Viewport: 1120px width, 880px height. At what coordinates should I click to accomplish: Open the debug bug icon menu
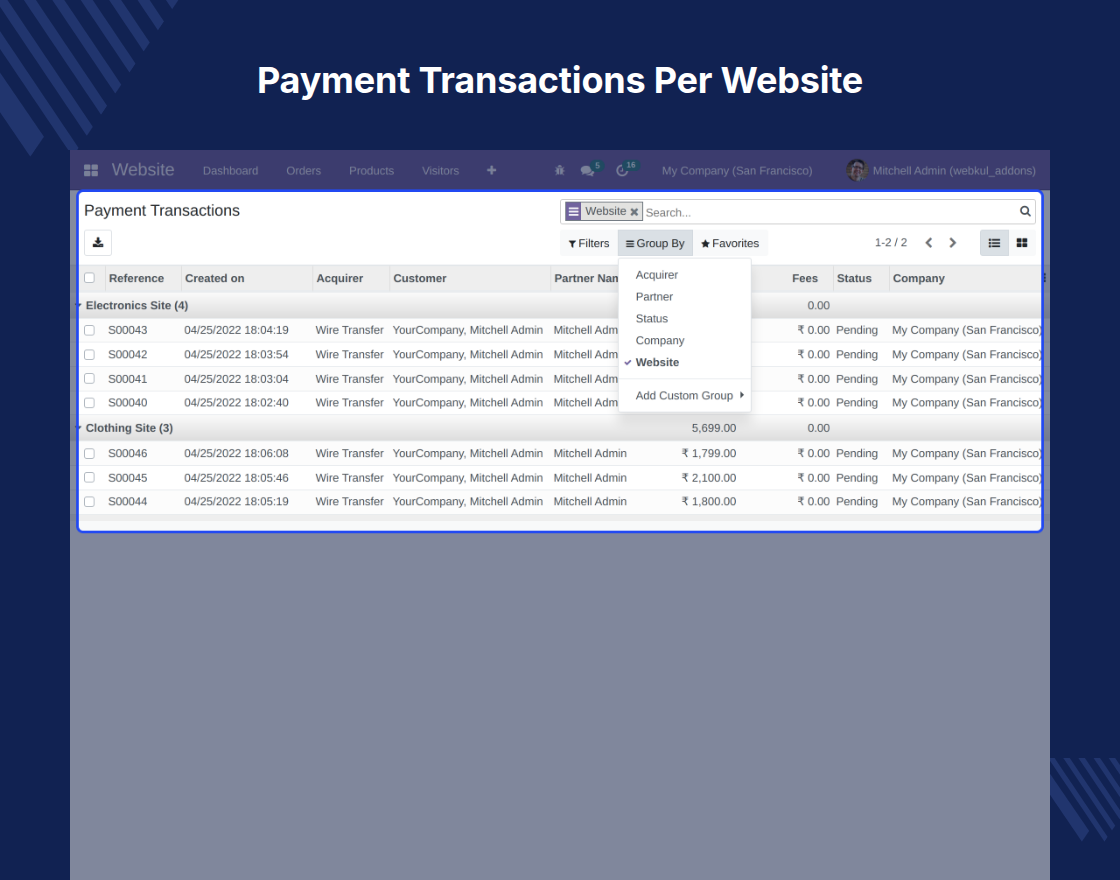pyautogui.click(x=559, y=170)
